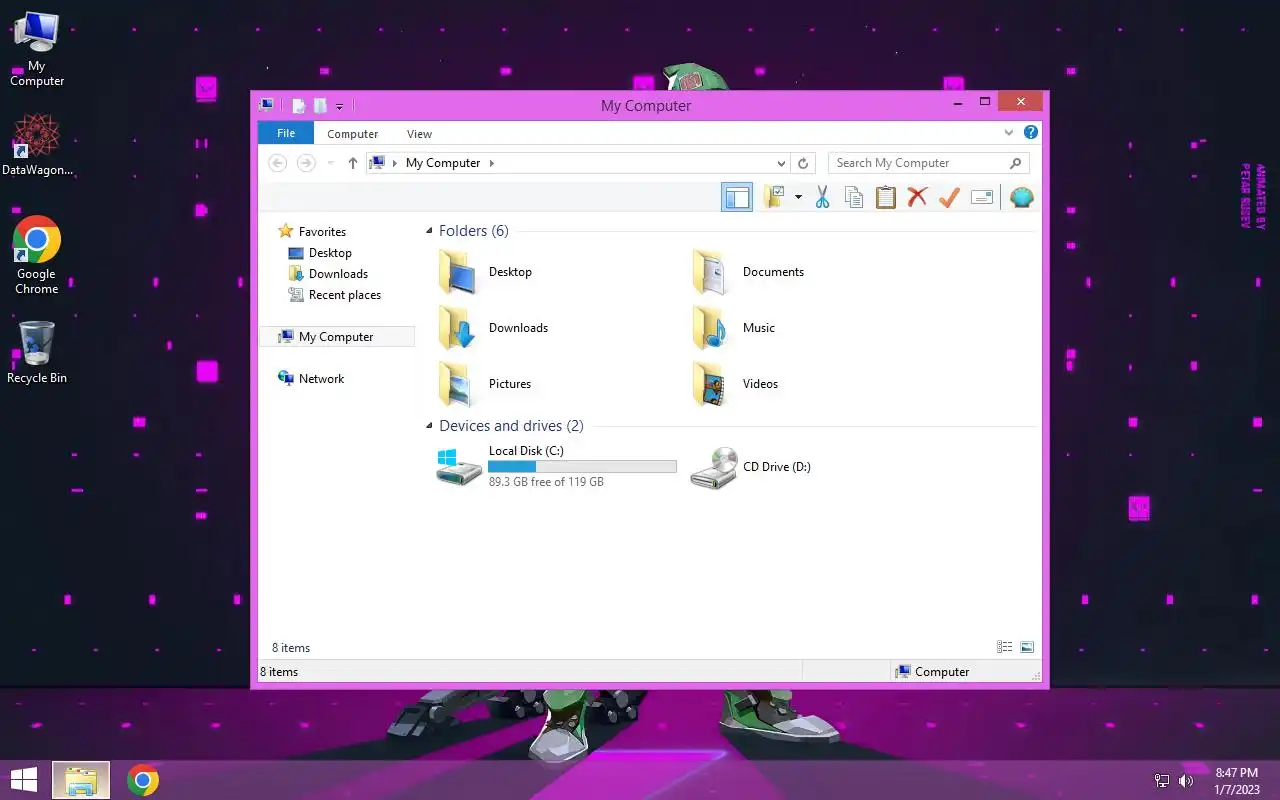
Task: Open the address bar history dropdown
Action: click(781, 163)
